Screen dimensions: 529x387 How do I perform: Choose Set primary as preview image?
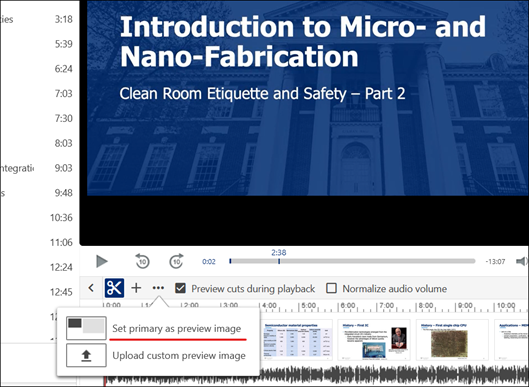(177, 329)
